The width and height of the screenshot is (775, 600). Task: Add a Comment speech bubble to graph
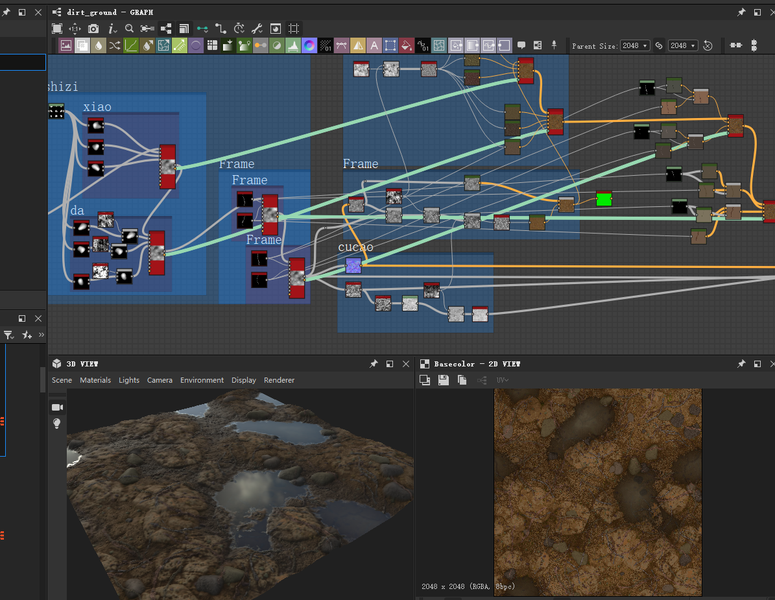pyautogui.click(x=521, y=45)
